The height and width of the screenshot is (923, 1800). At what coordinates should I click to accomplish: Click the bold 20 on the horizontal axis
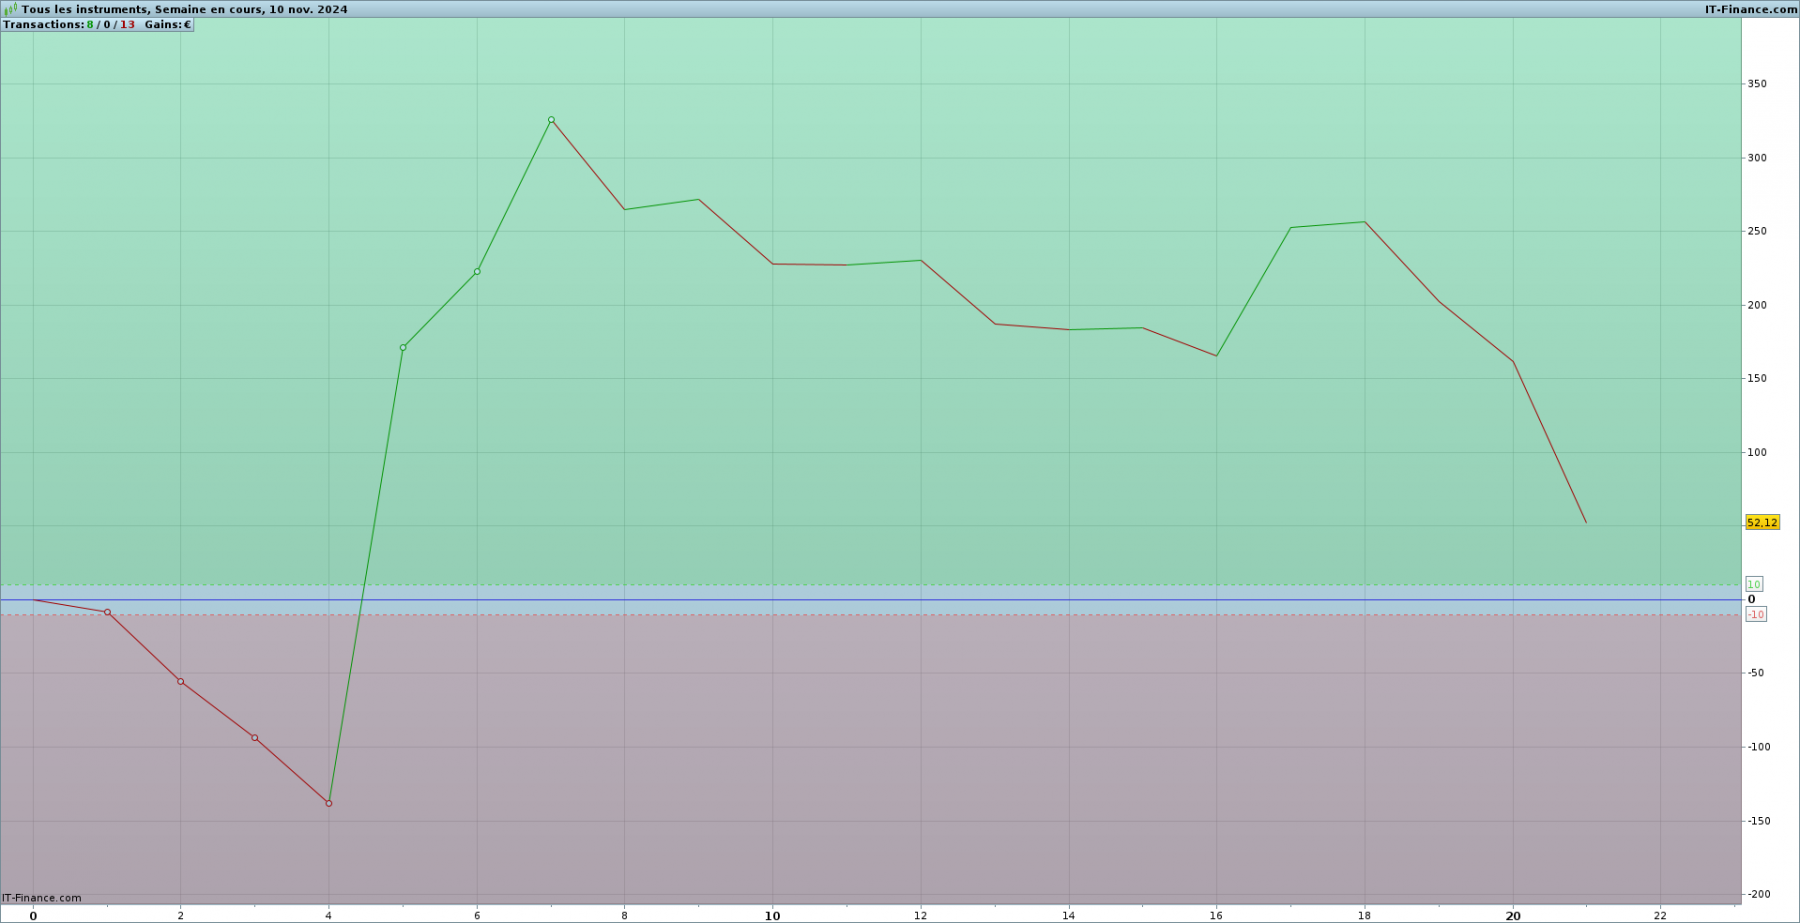(x=1513, y=915)
